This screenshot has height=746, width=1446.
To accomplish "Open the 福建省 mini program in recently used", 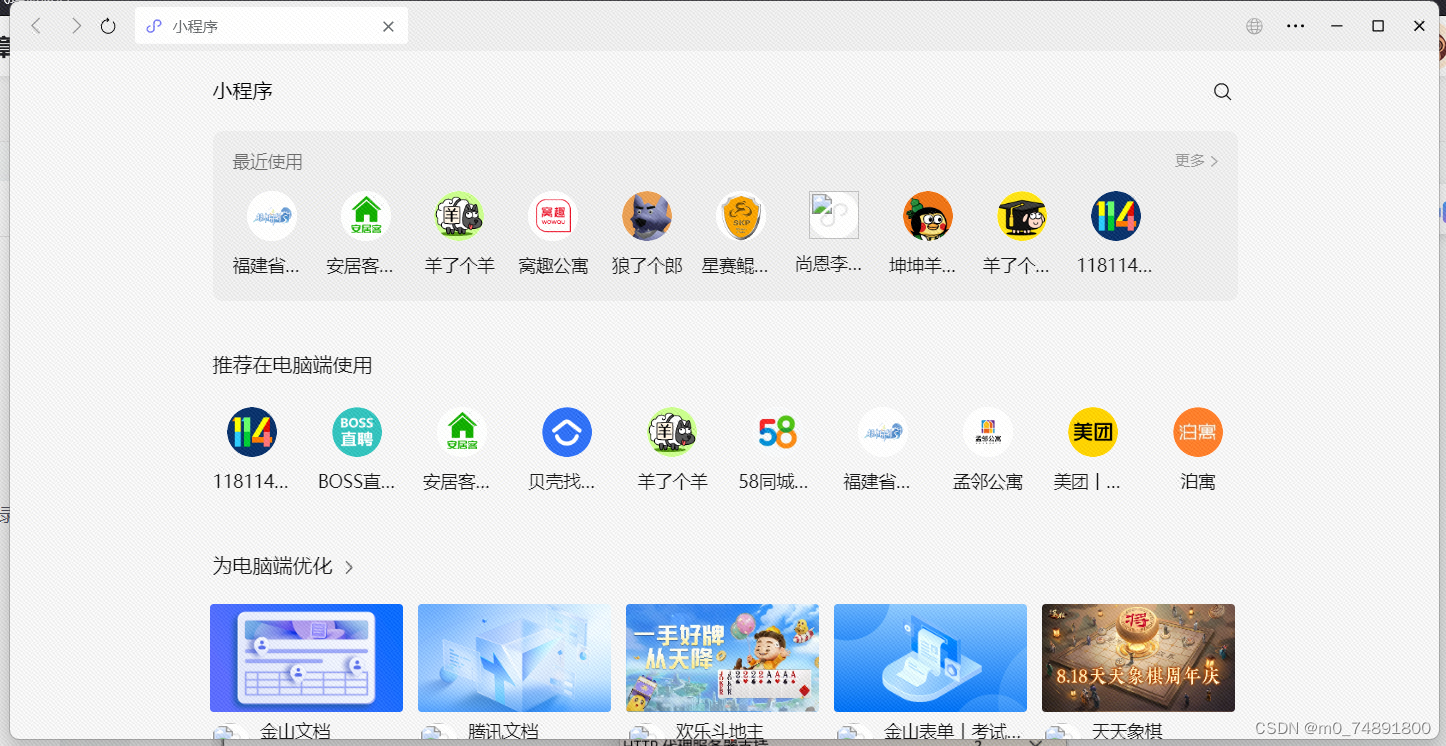I will pos(272,216).
